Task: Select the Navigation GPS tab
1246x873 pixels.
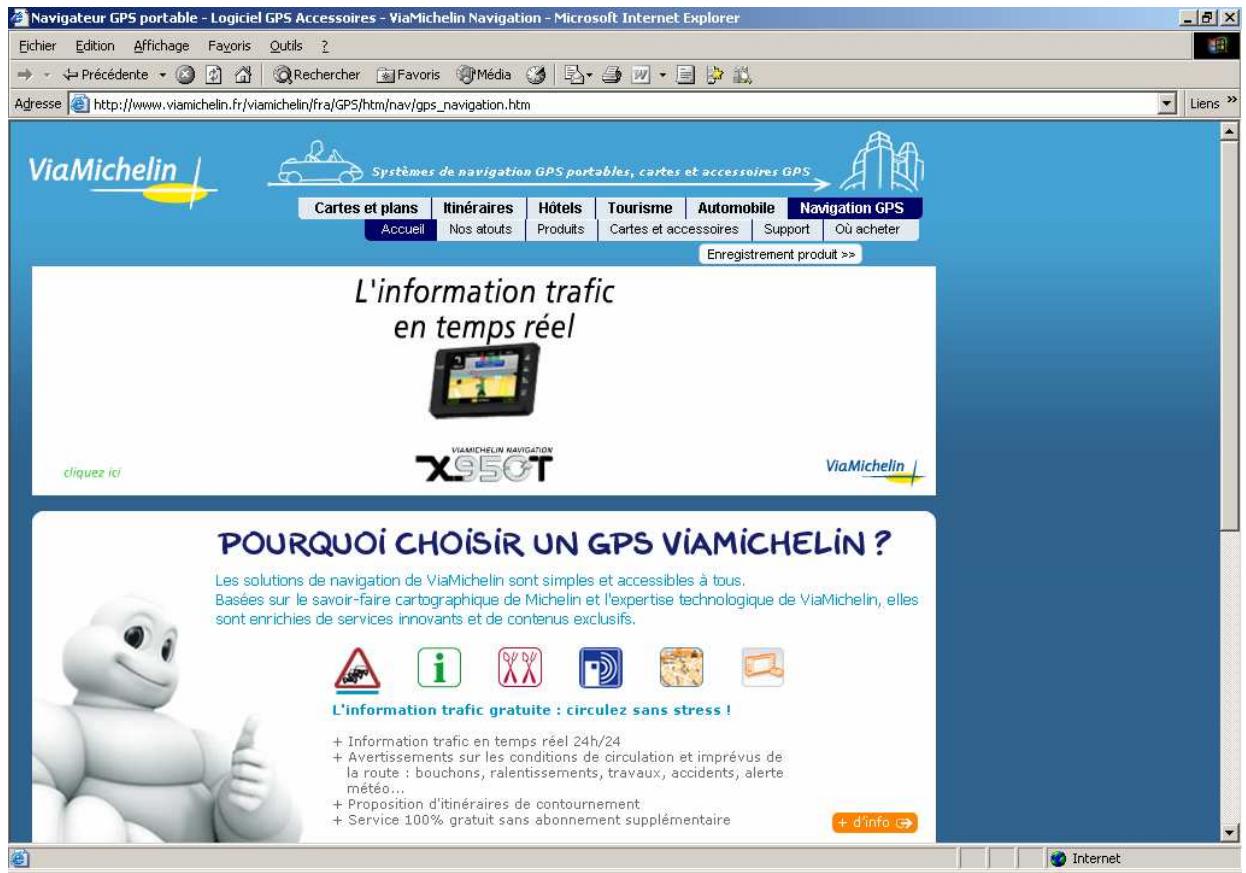Action: [853, 208]
